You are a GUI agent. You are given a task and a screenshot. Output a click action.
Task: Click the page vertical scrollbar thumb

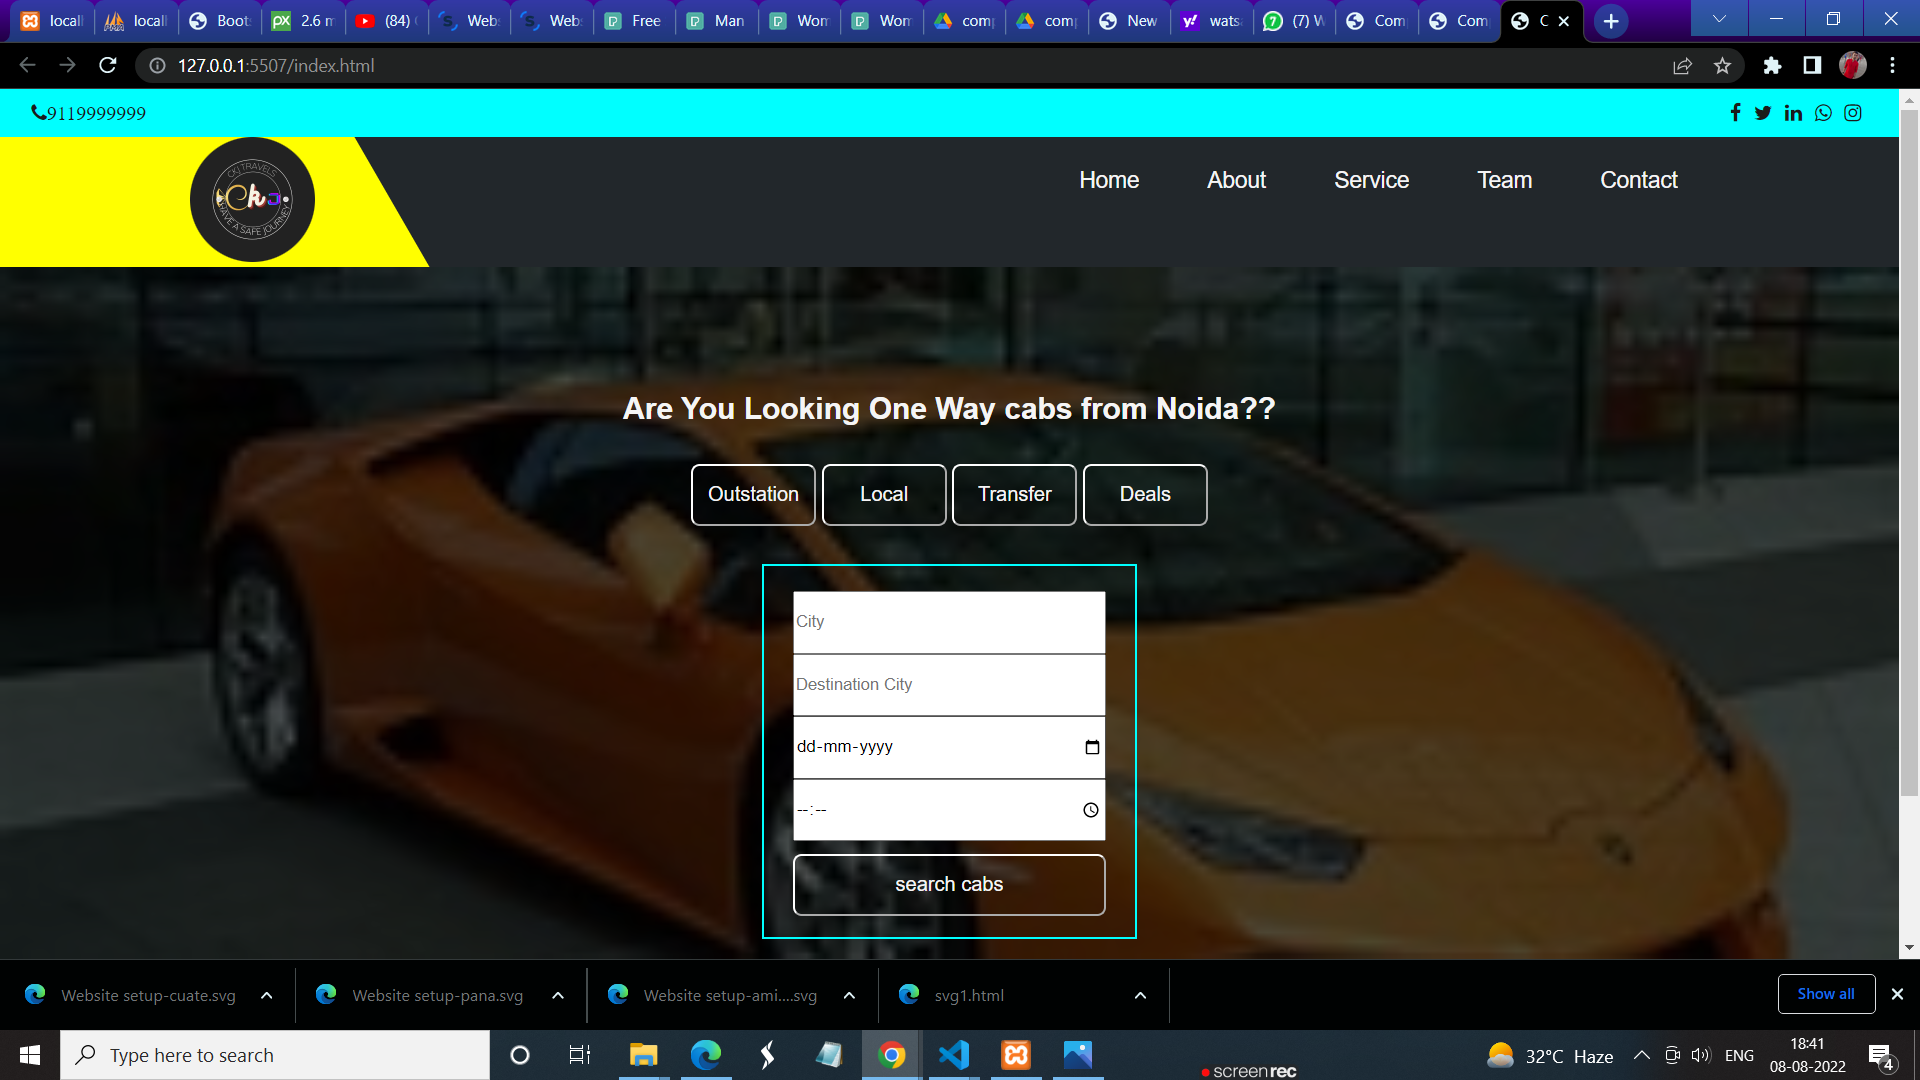coord(1909,452)
